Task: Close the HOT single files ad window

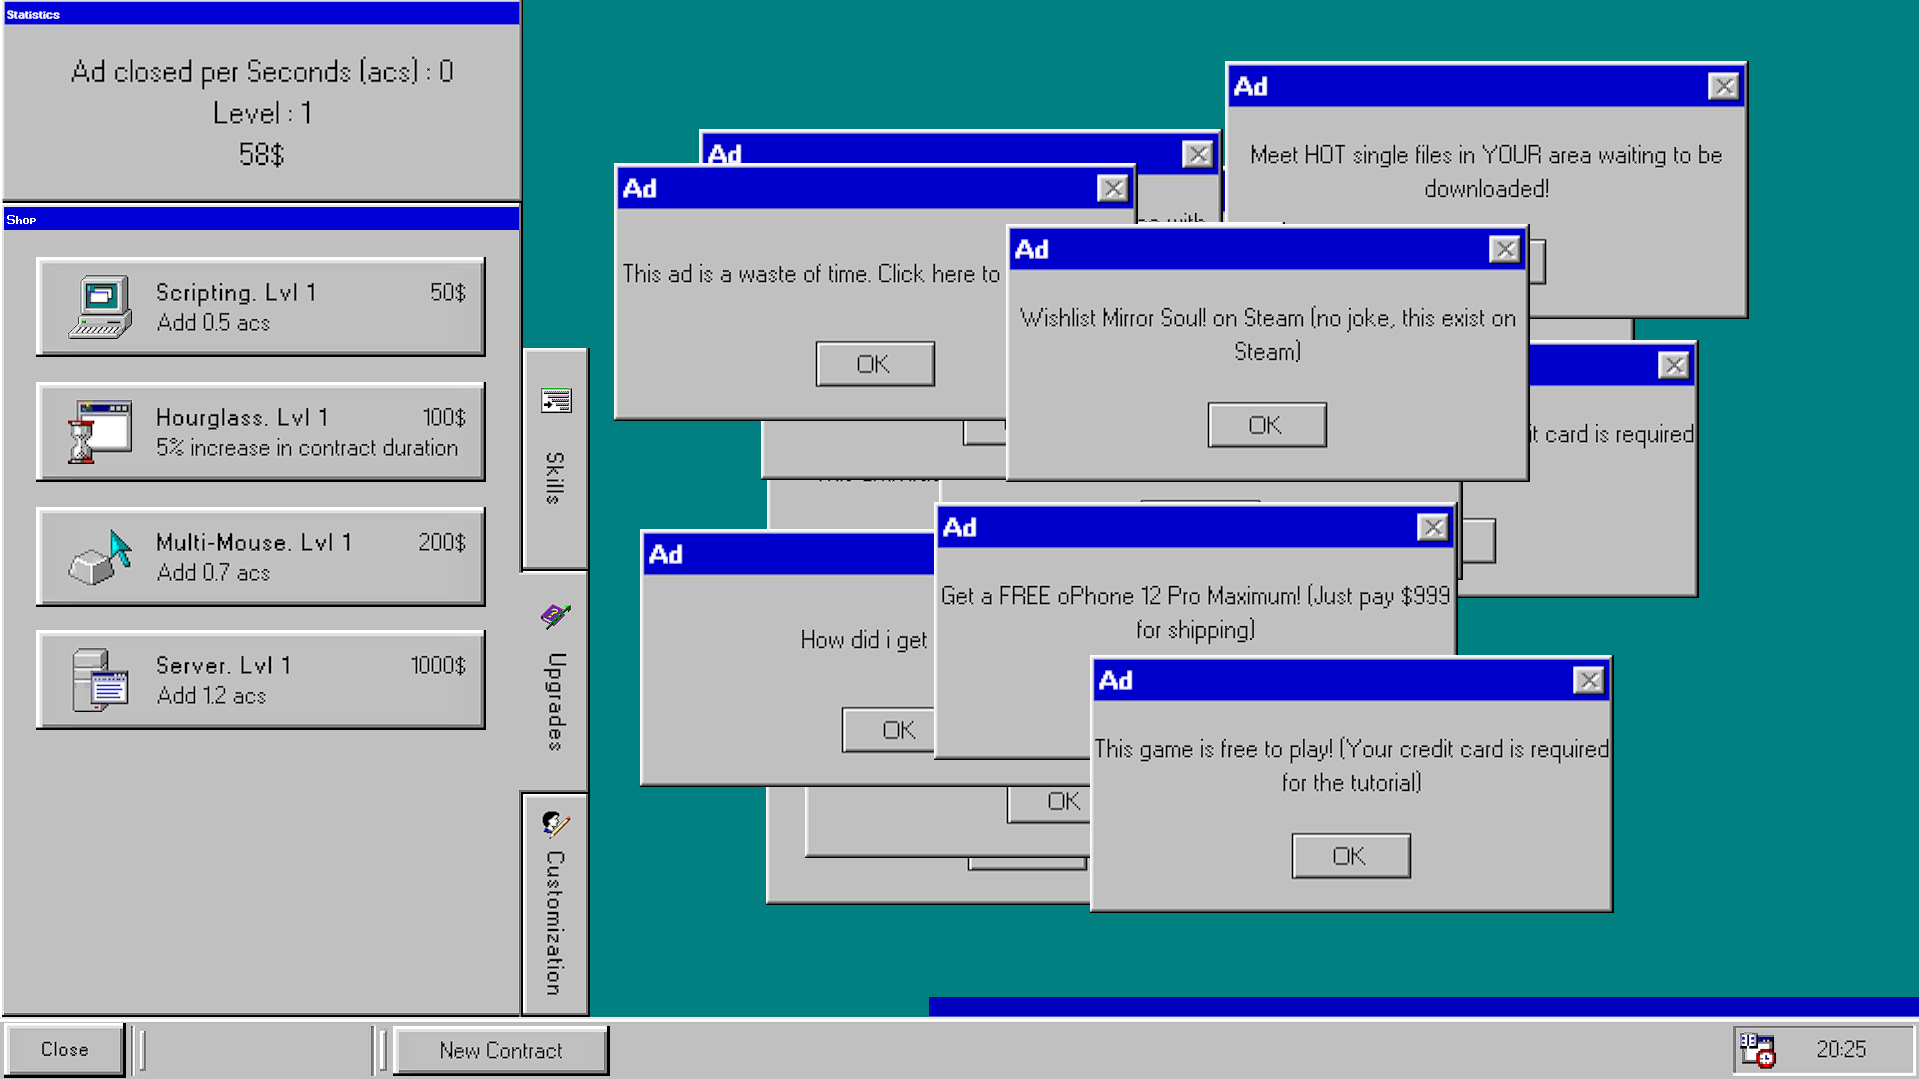Action: (1724, 86)
